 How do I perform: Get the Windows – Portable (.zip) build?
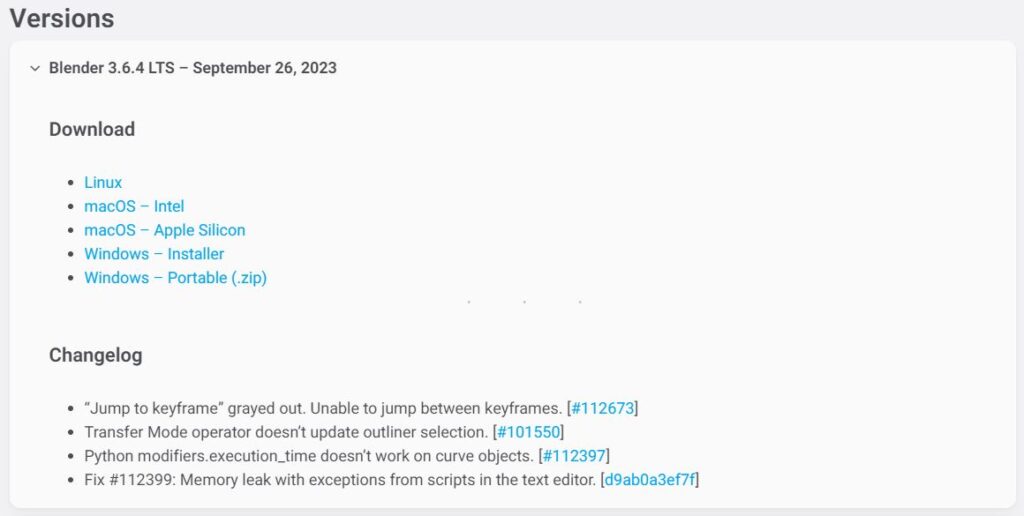(x=175, y=278)
